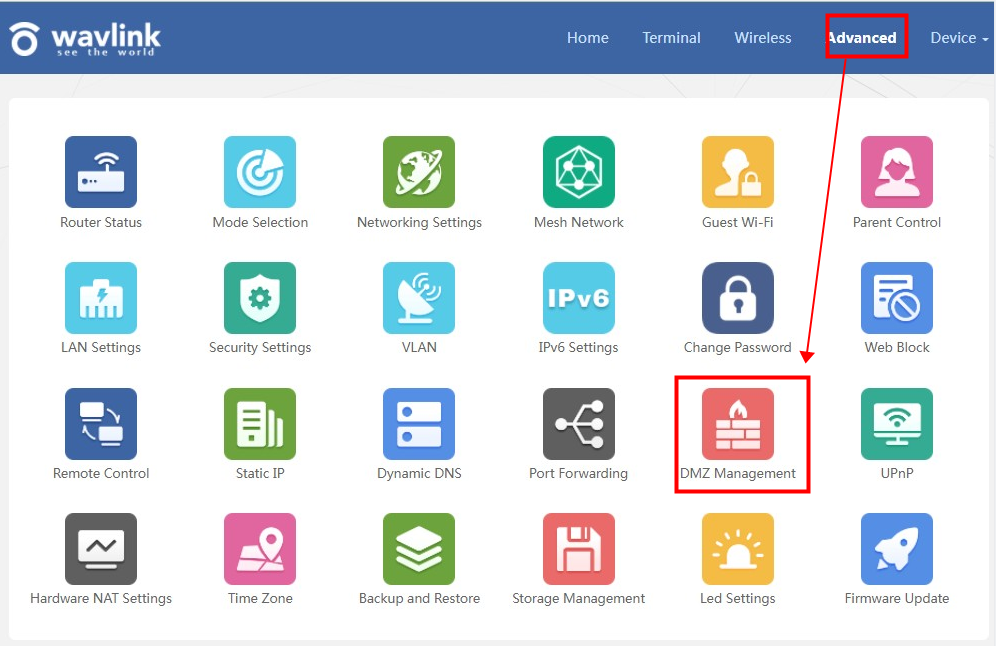This screenshot has height=646, width=996.
Task: Open Security Settings shield icon
Action: pyautogui.click(x=260, y=297)
